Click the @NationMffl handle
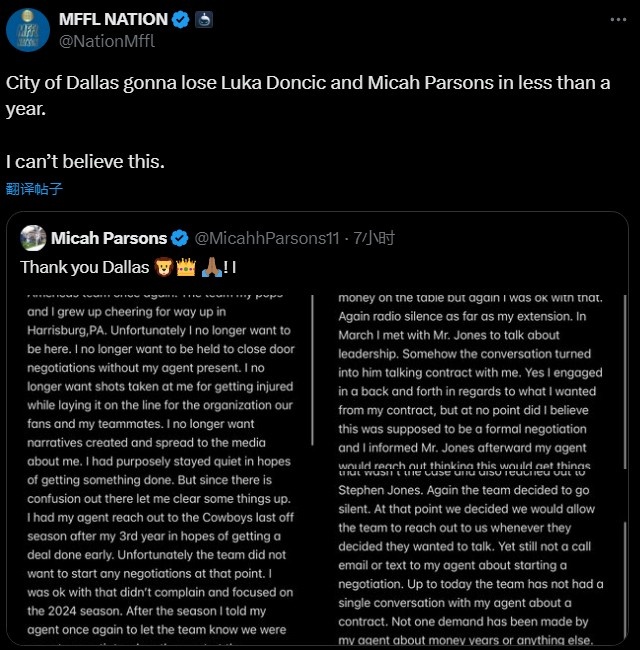This screenshot has width=640, height=650. [x=107, y=41]
